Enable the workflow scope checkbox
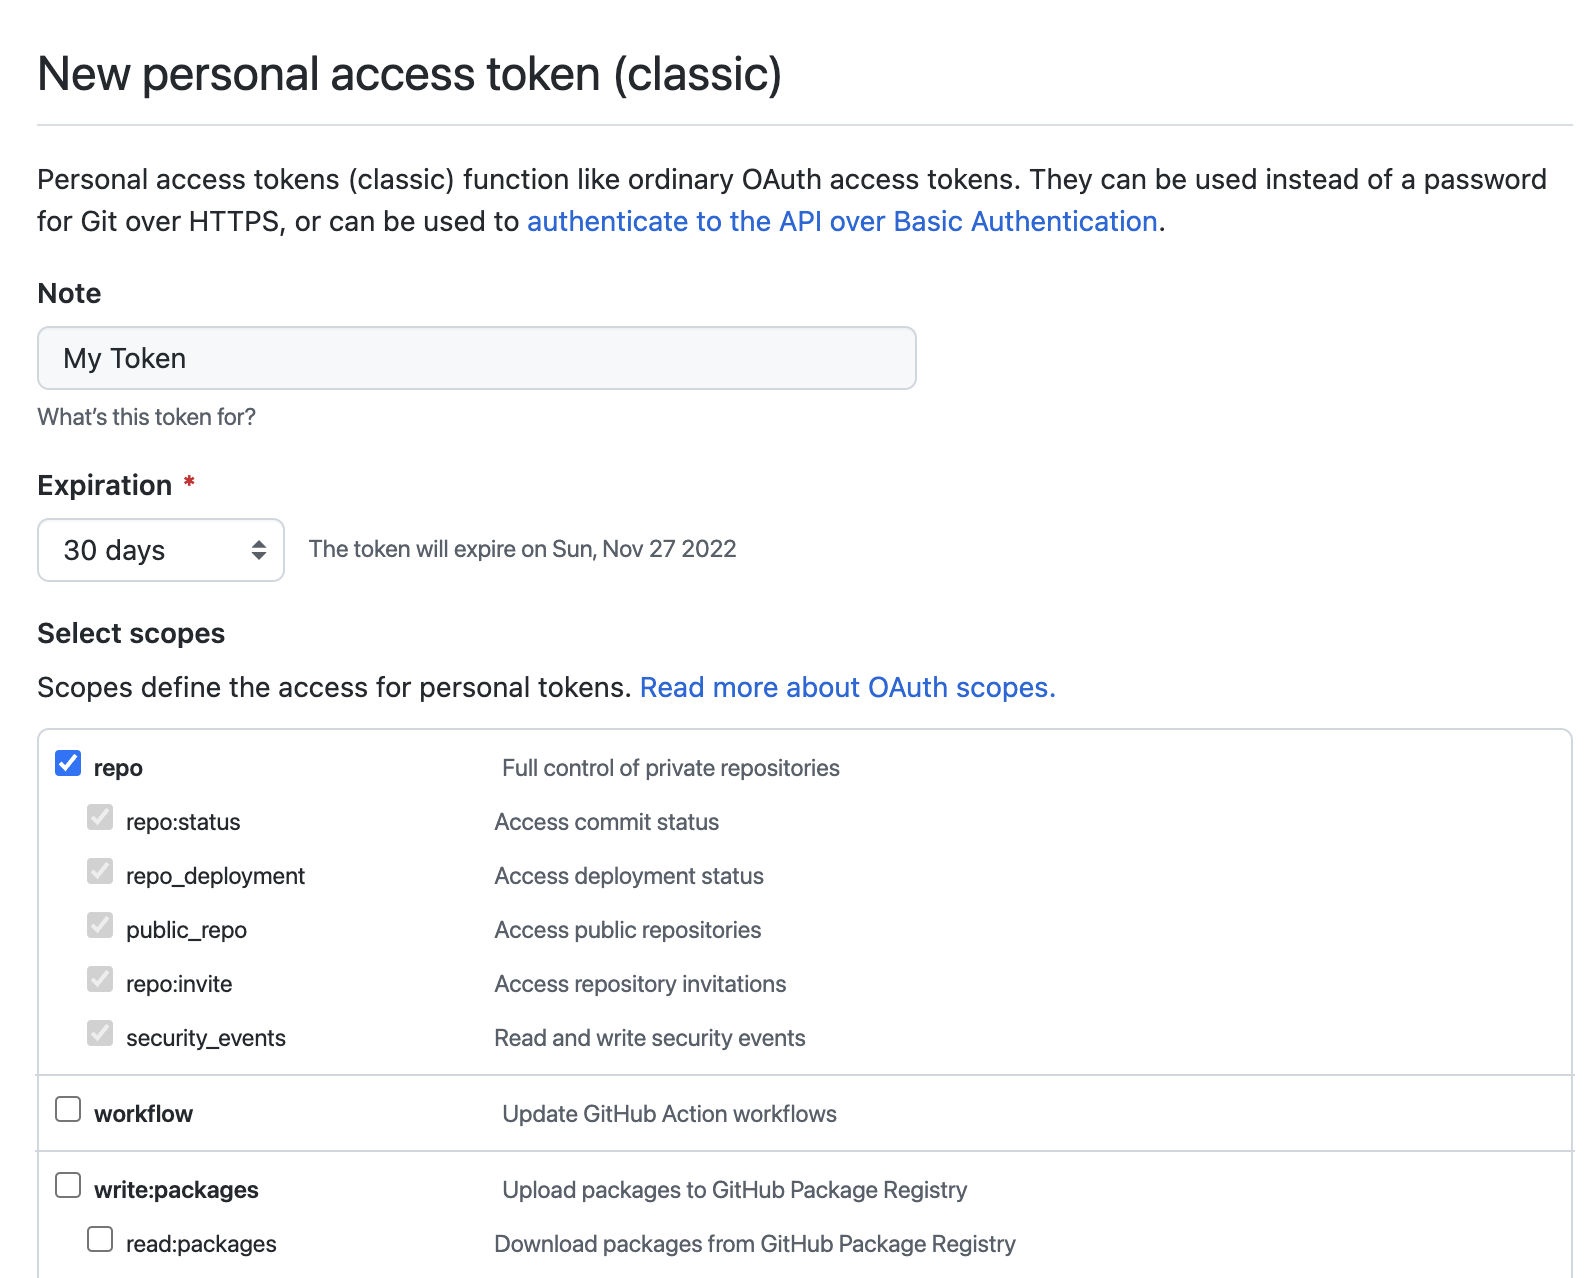The height and width of the screenshot is (1278, 1588). (x=68, y=1110)
